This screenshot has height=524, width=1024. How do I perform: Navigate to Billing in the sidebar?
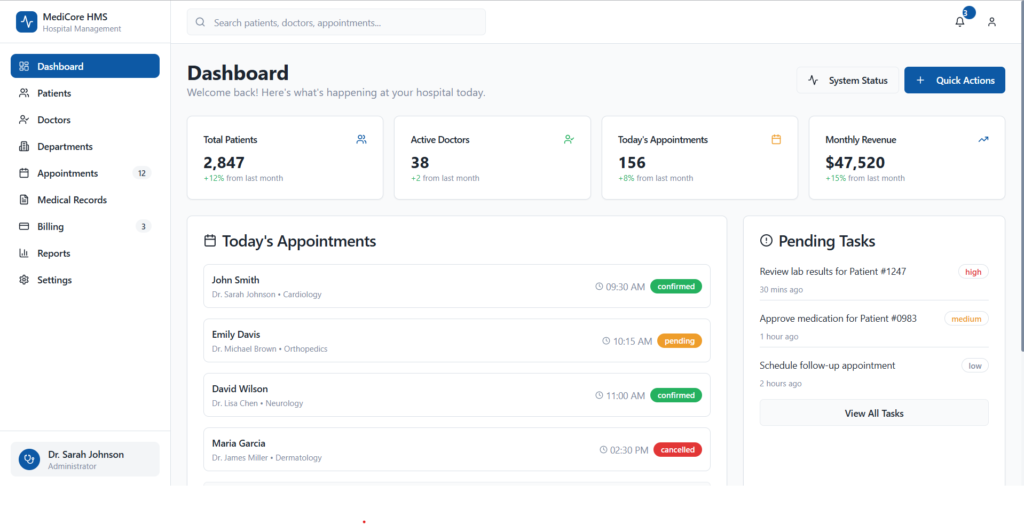(x=50, y=227)
